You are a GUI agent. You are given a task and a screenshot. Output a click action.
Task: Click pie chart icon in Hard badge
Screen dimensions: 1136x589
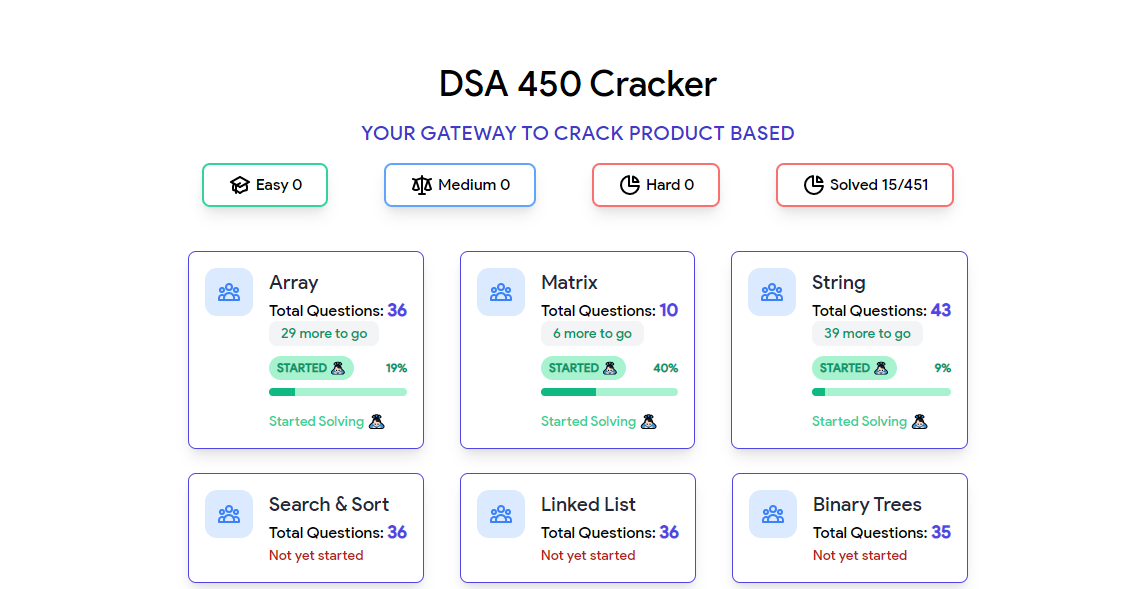click(630, 185)
